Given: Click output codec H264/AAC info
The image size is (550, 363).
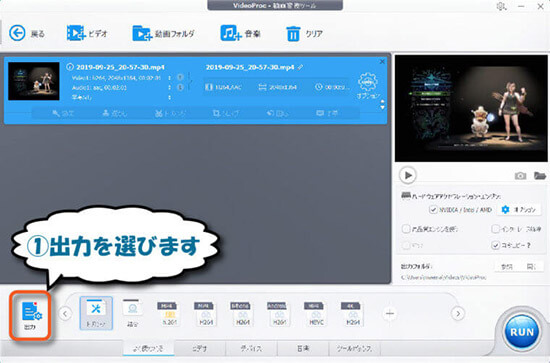Looking at the screenshot, I should [223, 87].
